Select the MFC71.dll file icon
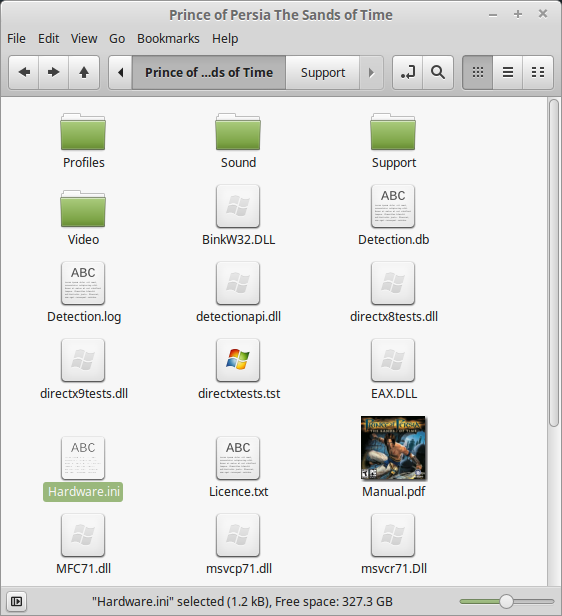This screenshot has height=616, width=562. [83, 535]
